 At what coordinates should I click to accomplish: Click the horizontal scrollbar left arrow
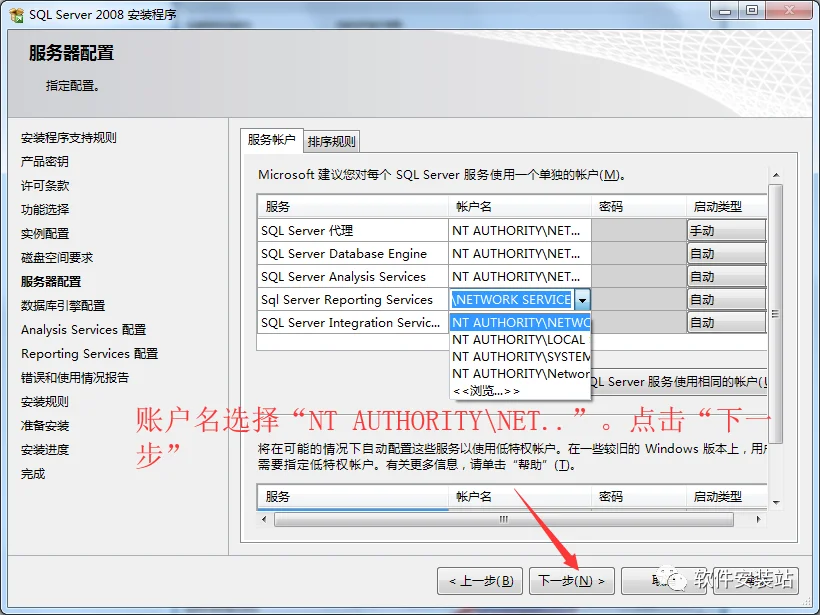tap(264, 519)
